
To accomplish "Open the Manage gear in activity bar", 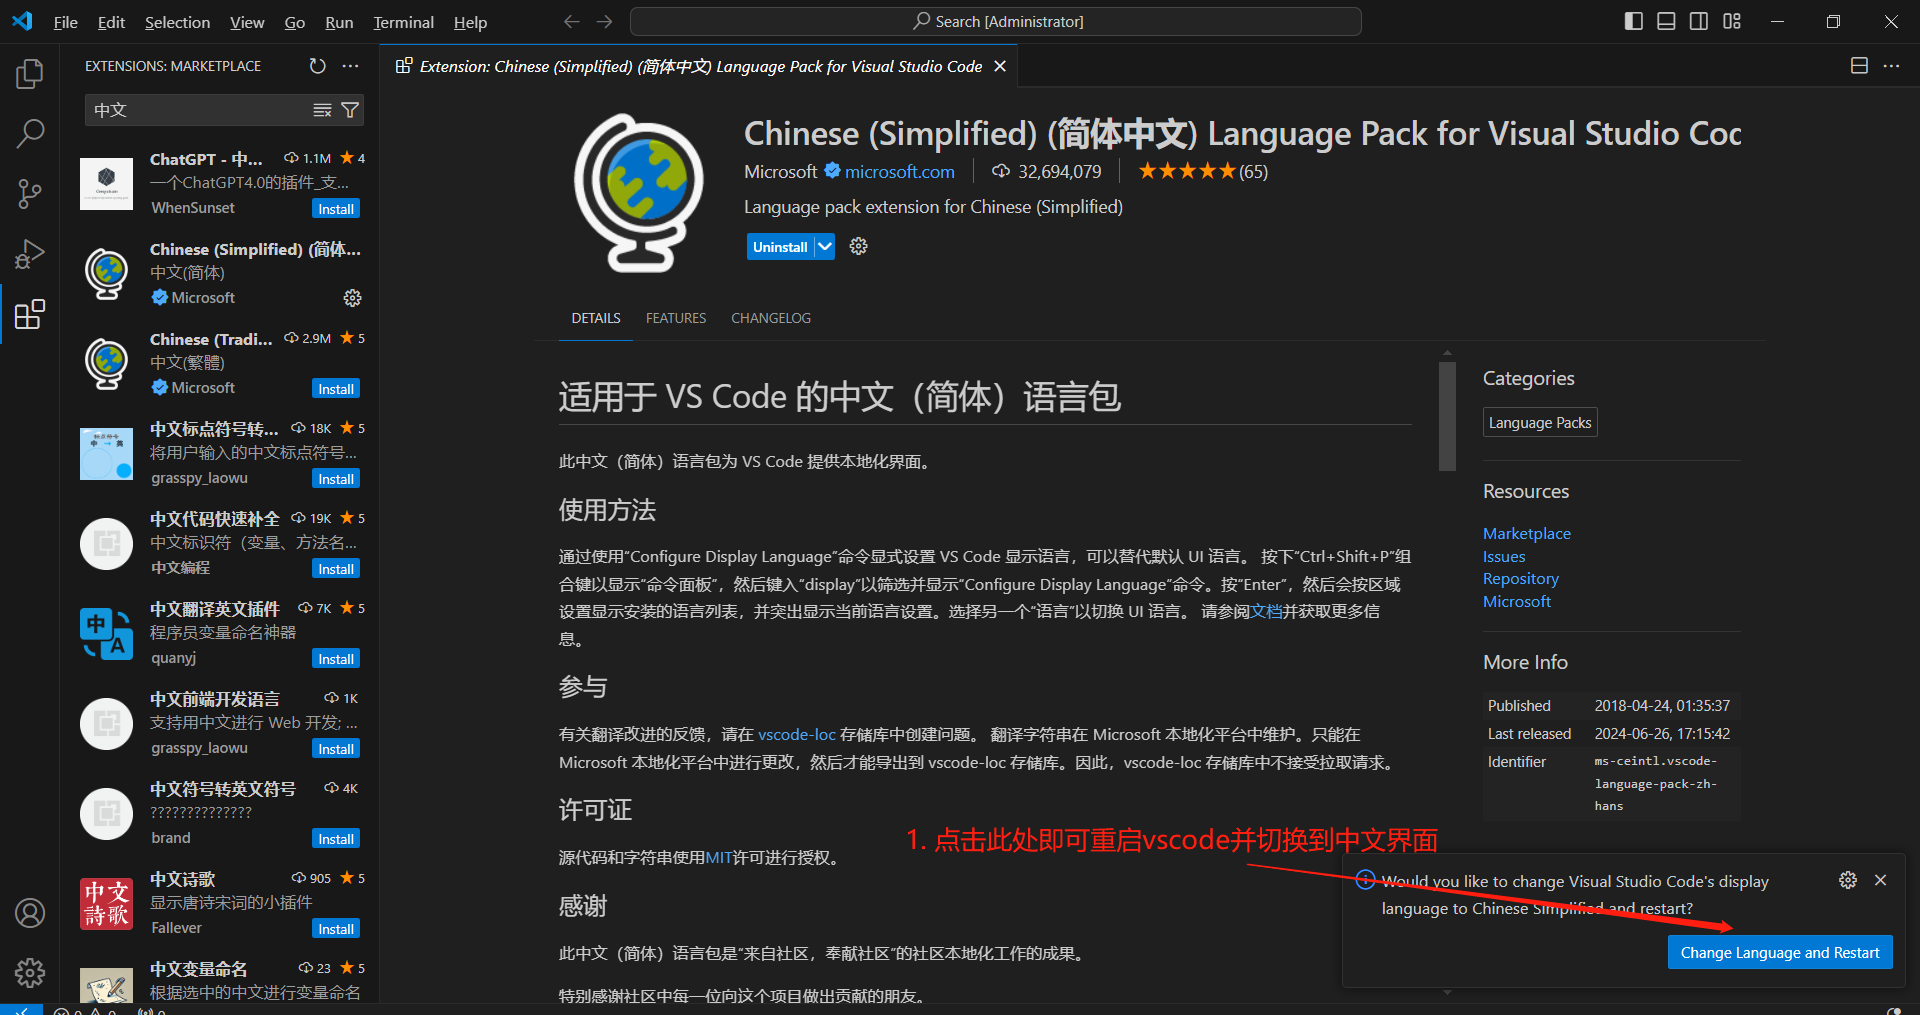I will point(30,972).
